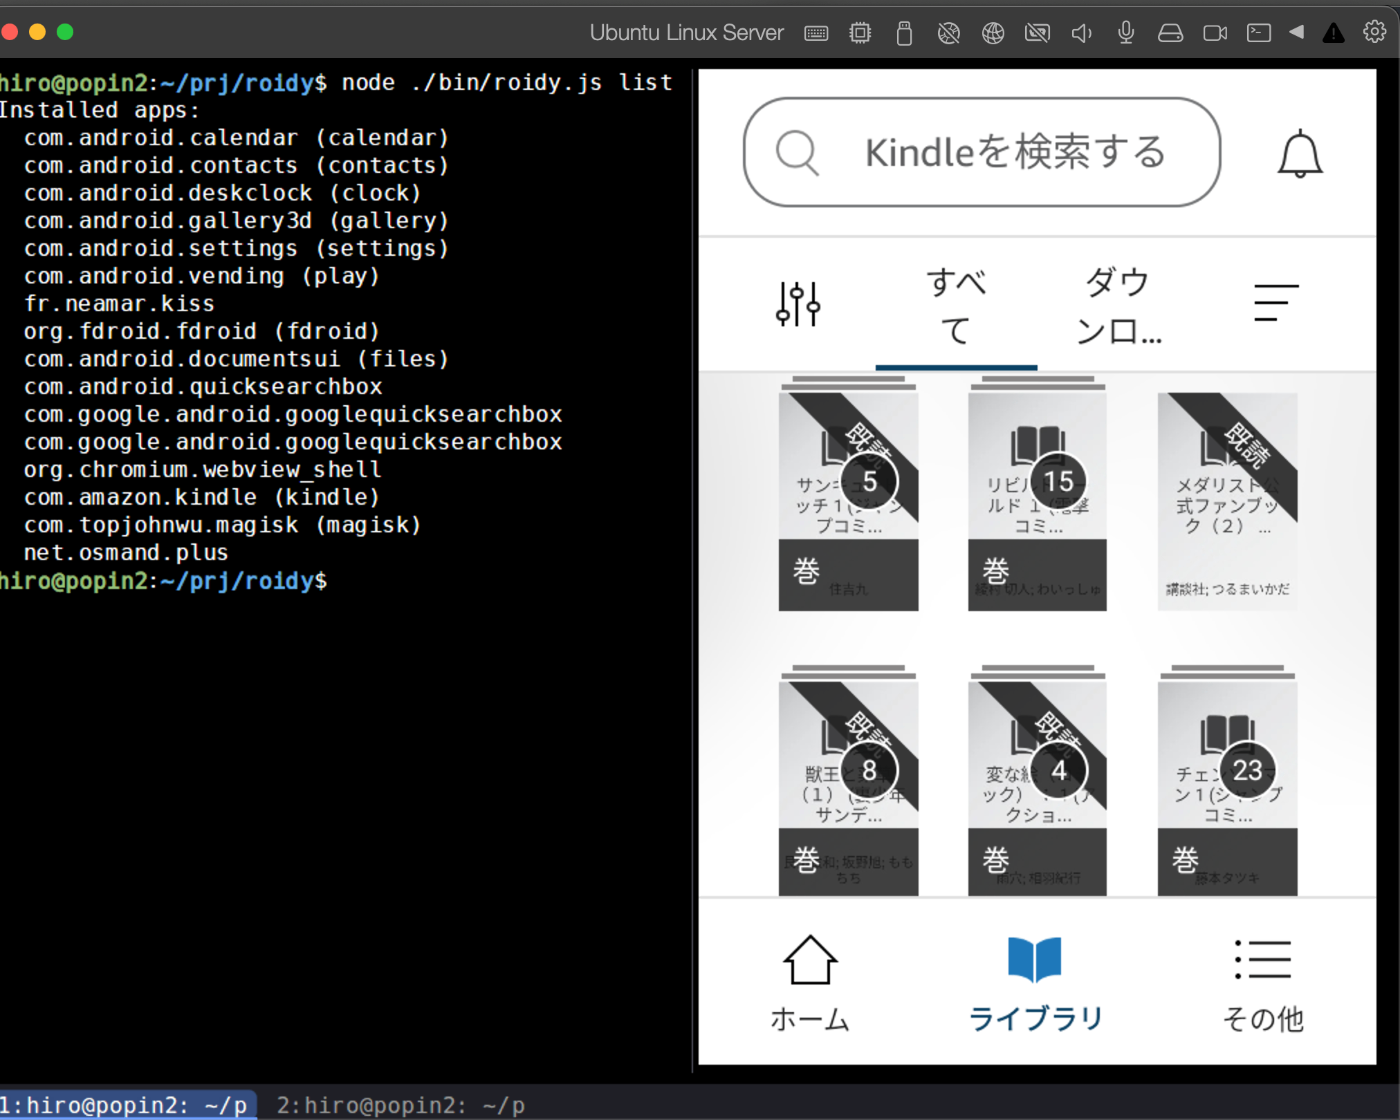The width and height of the screenshot is (1400, 1120).
Task: Open the サンドイッチ book series with badge 5
Action: [848, 493]
